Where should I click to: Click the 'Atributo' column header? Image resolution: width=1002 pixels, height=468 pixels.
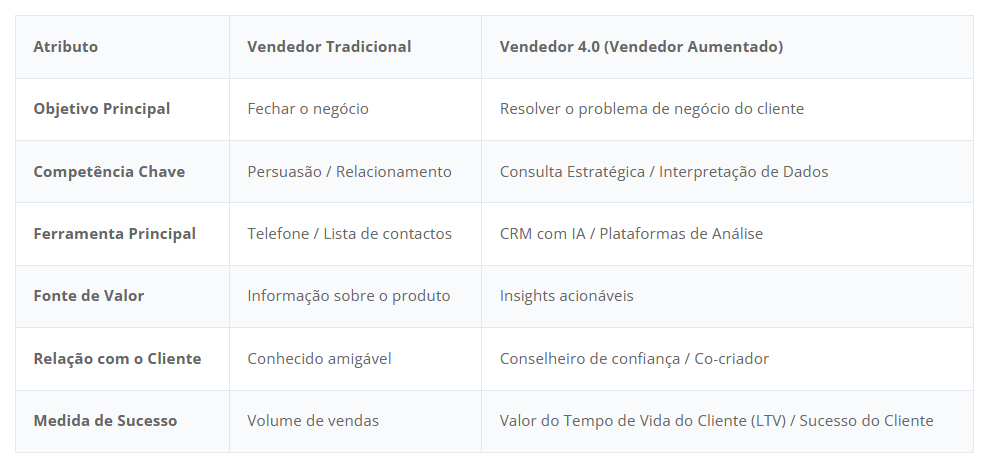(66, 47)
